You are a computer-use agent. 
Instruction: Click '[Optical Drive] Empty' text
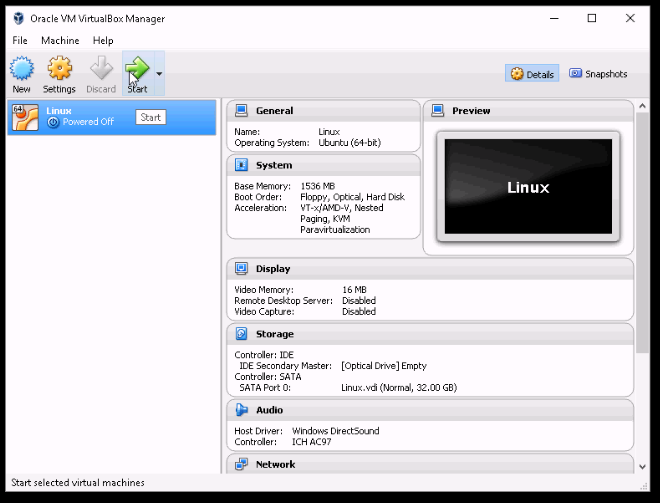384,366
